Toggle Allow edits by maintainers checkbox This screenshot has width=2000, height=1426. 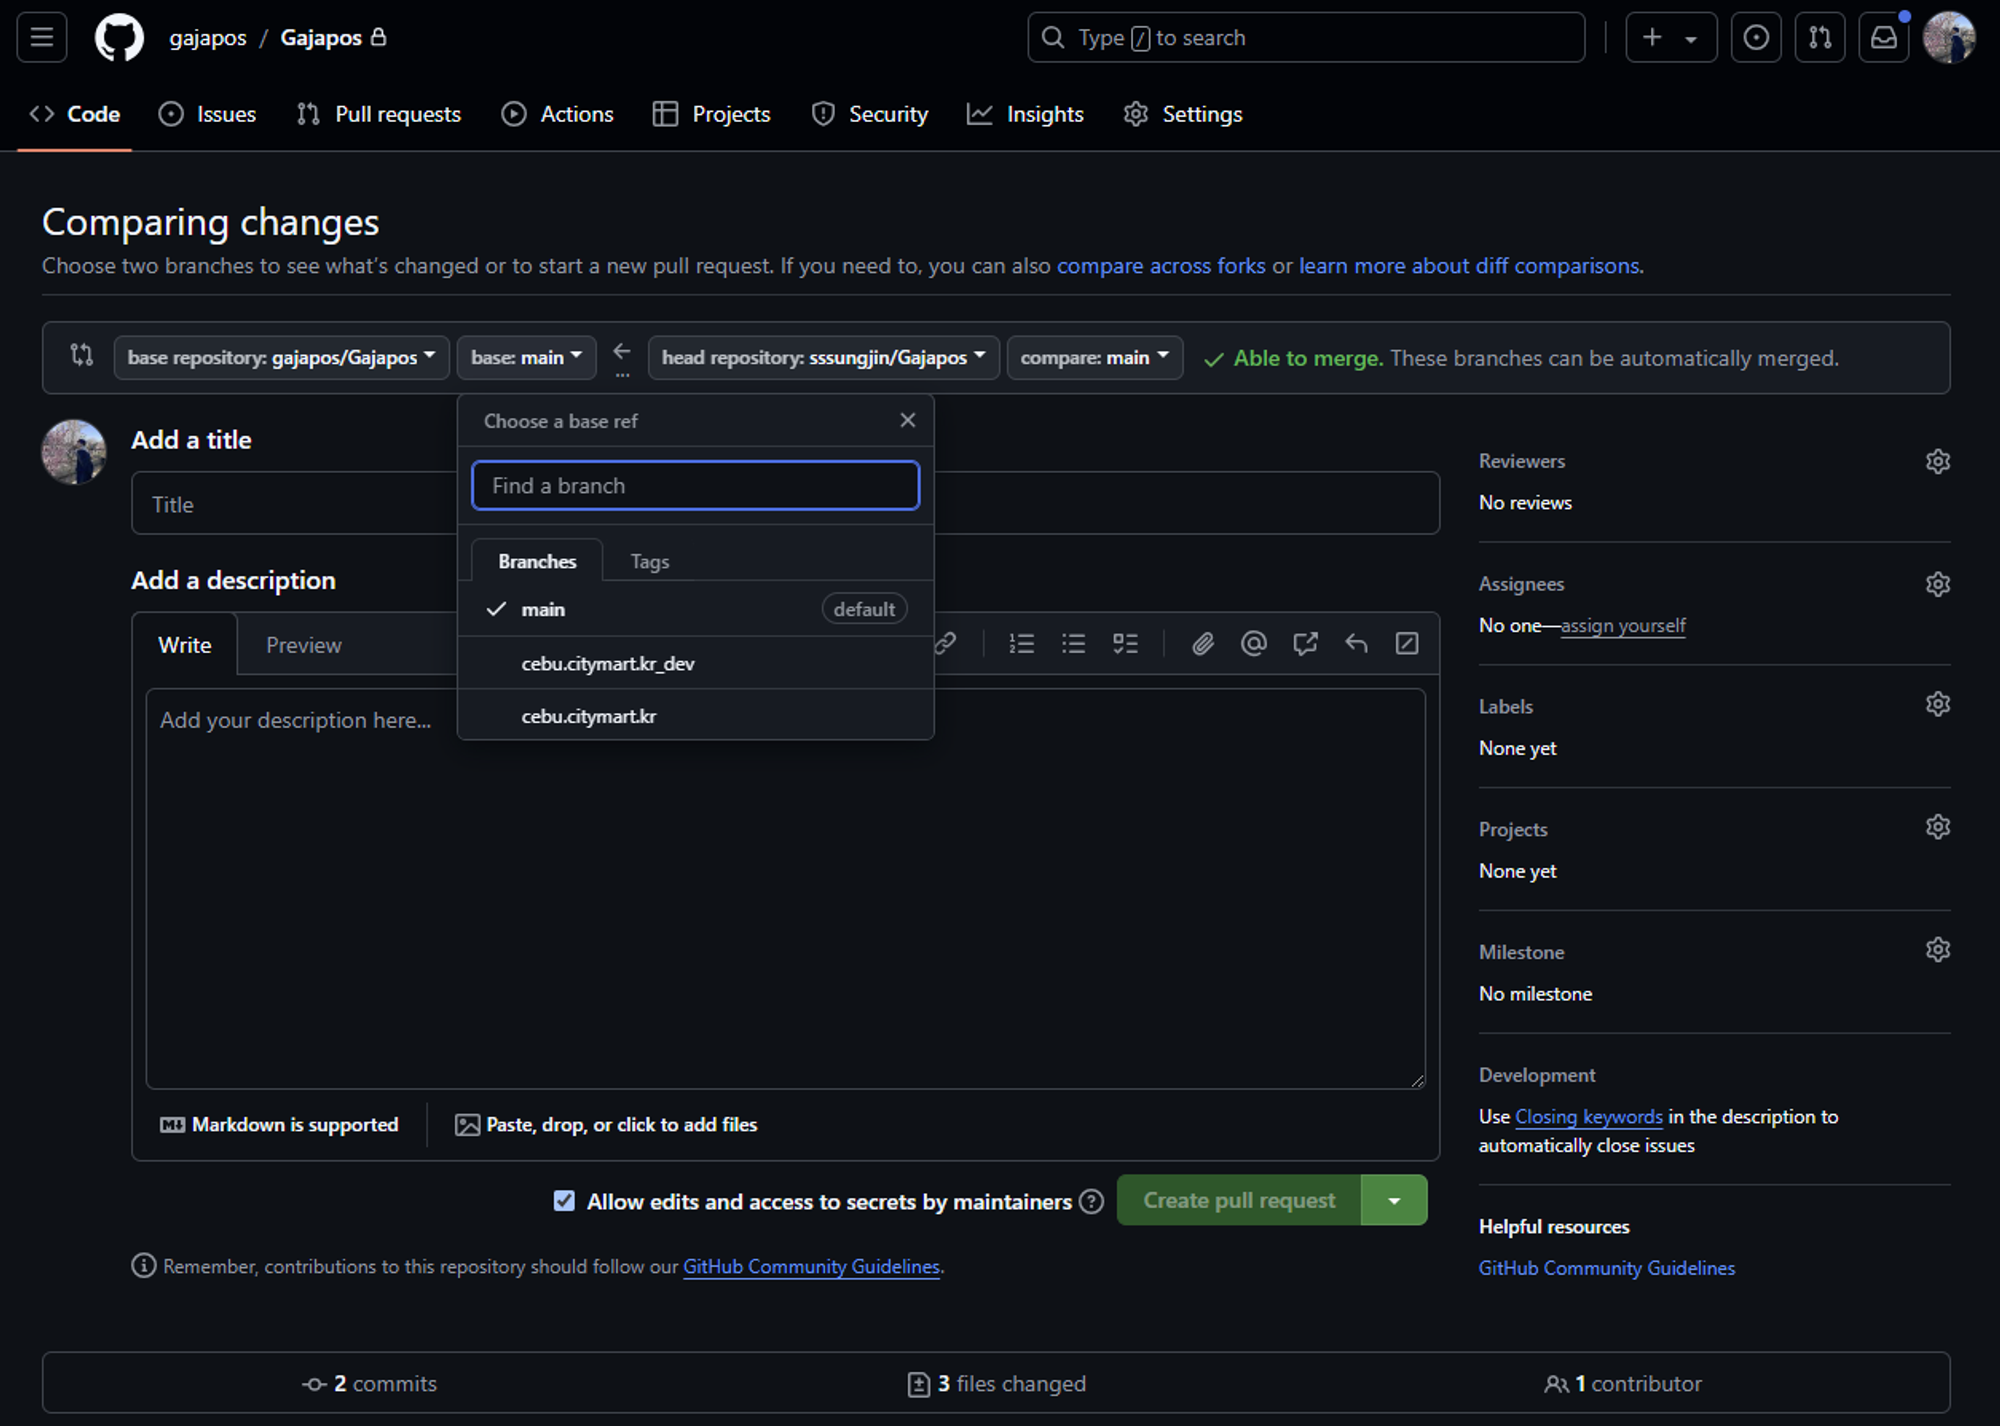564,1201
